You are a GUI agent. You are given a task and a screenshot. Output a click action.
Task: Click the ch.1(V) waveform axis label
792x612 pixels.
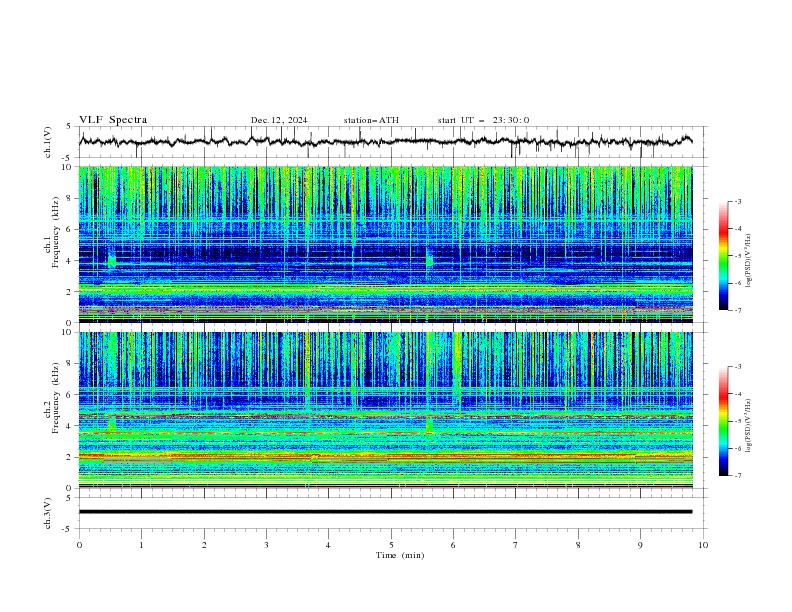[48, 142]
